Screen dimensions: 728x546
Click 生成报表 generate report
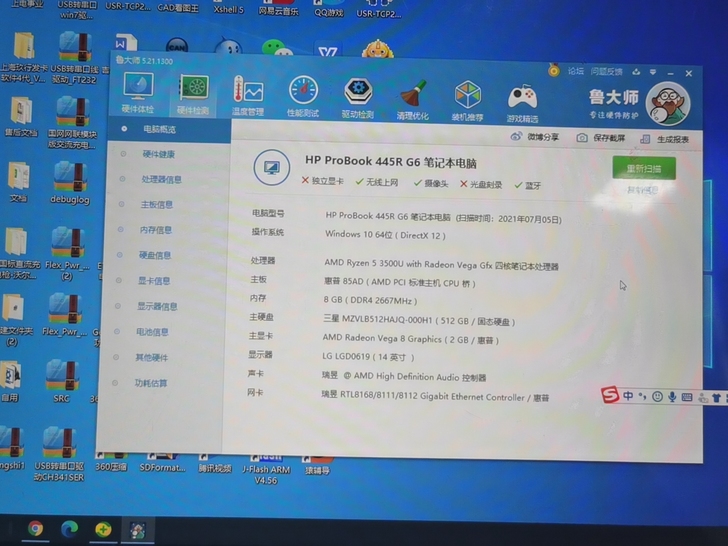pos(664,139)
